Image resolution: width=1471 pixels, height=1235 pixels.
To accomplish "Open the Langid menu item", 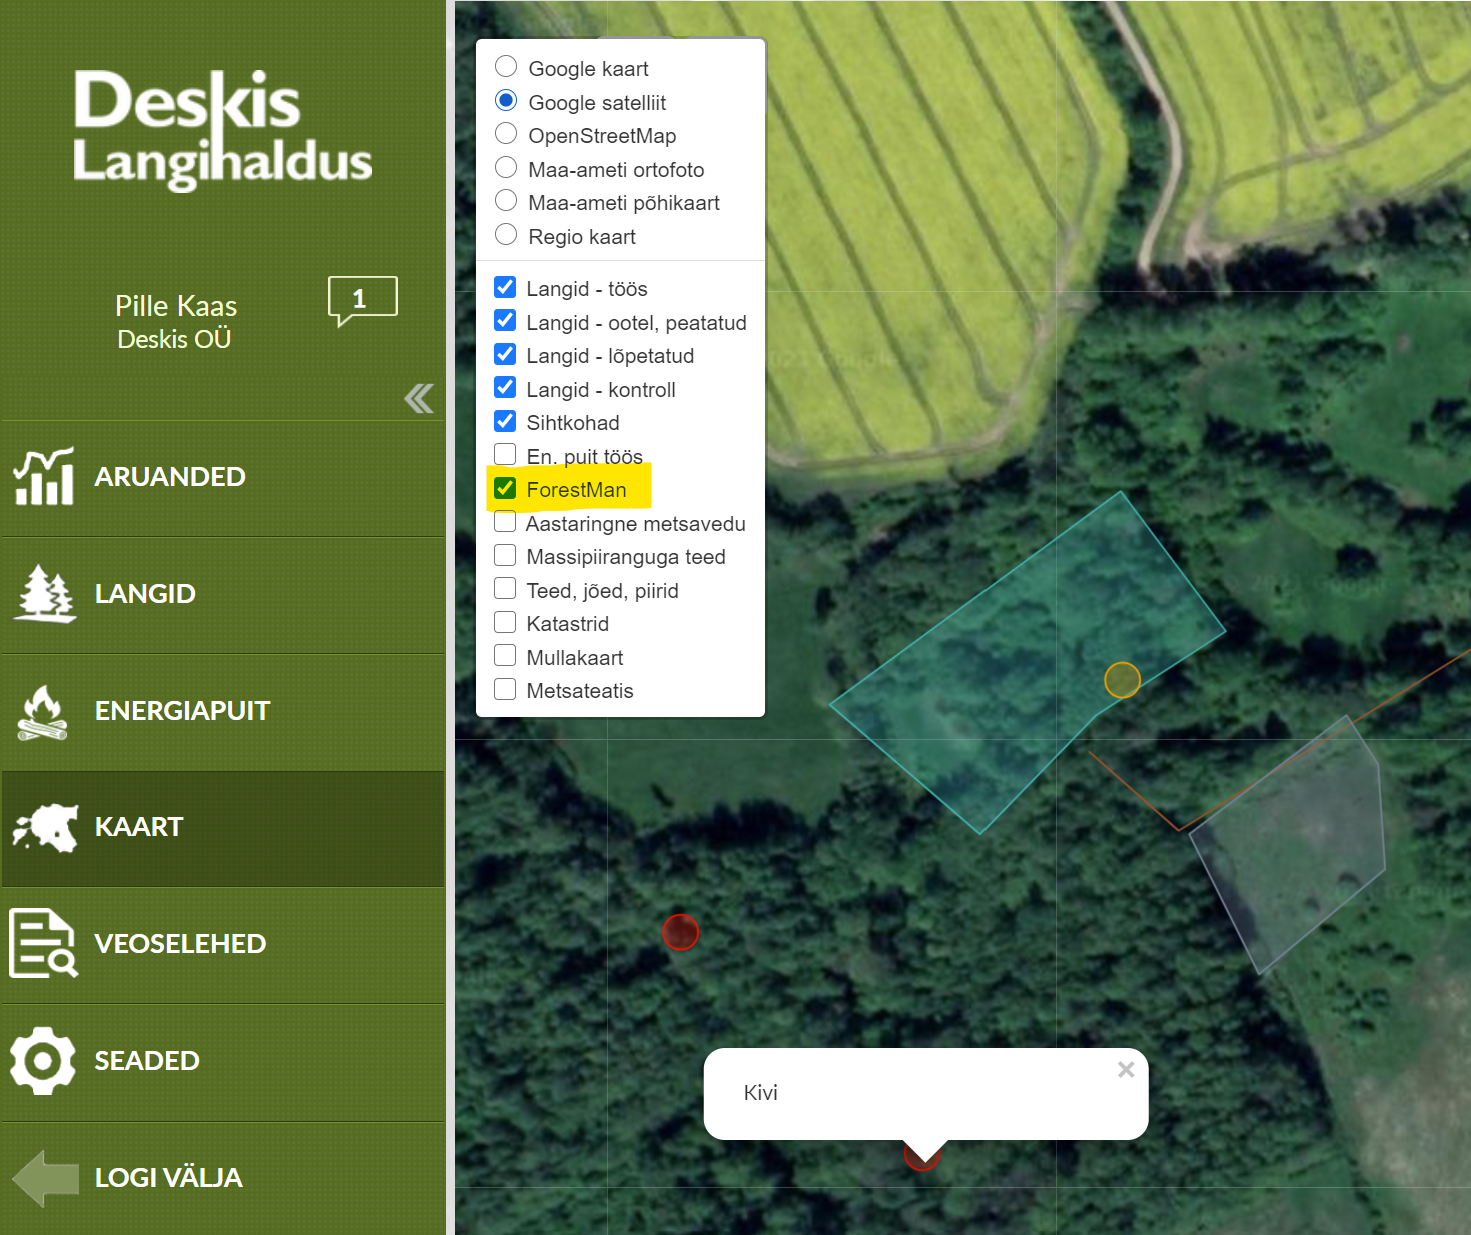I will coord(223,594).
